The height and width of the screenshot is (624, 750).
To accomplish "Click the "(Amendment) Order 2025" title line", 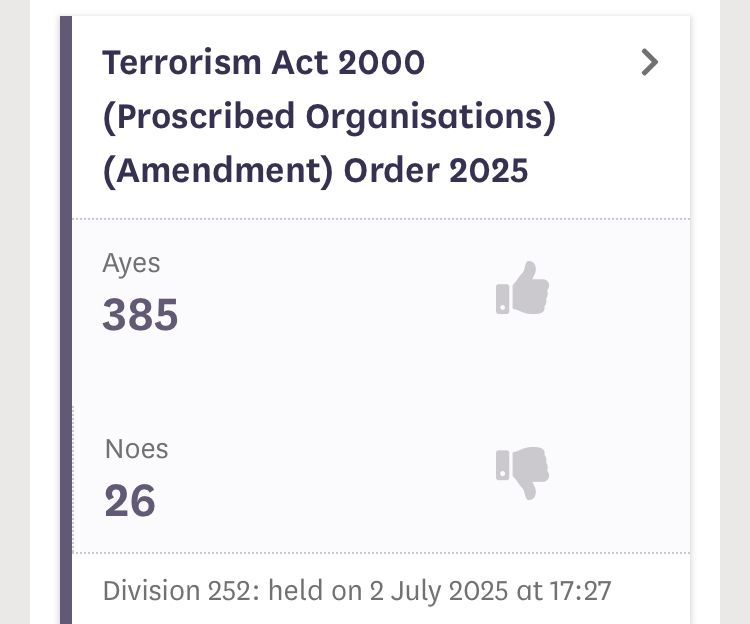I will [315, 171].
